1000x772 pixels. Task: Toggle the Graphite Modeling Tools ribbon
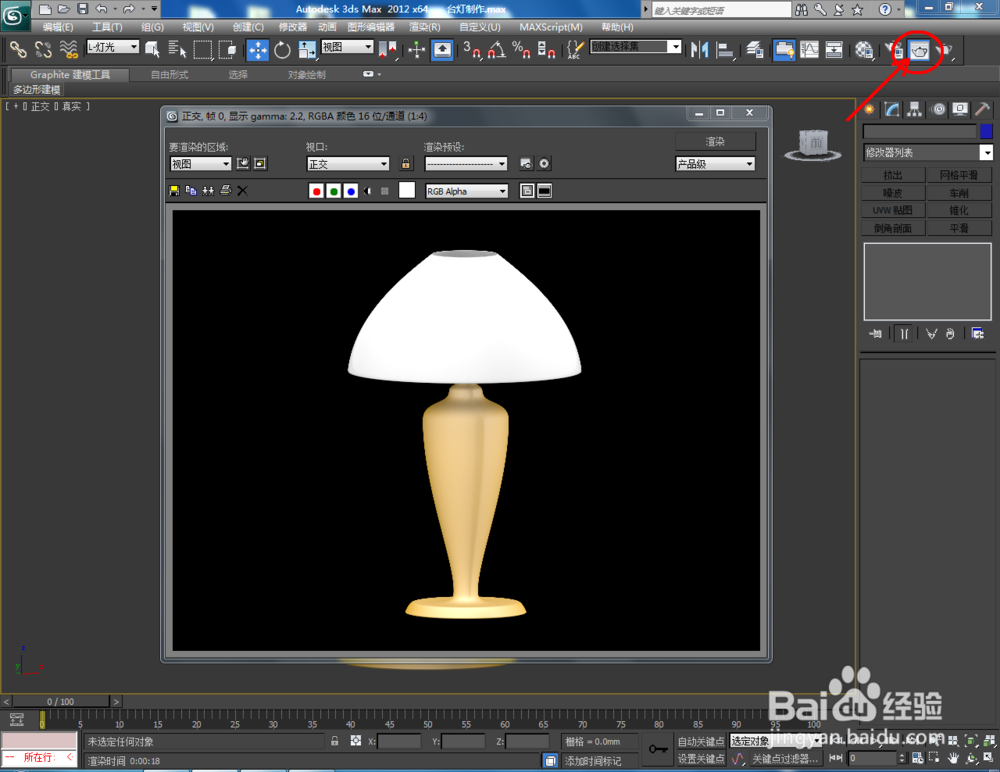[784, 49]
